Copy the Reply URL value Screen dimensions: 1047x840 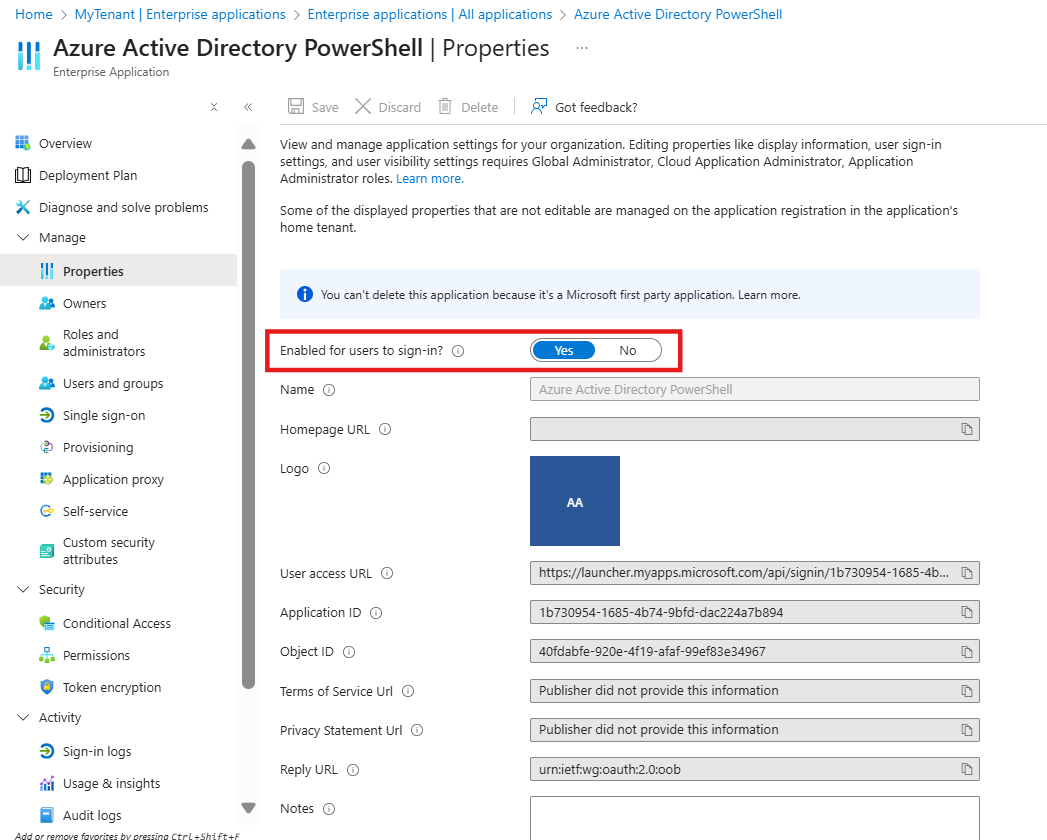click(966, 769)
